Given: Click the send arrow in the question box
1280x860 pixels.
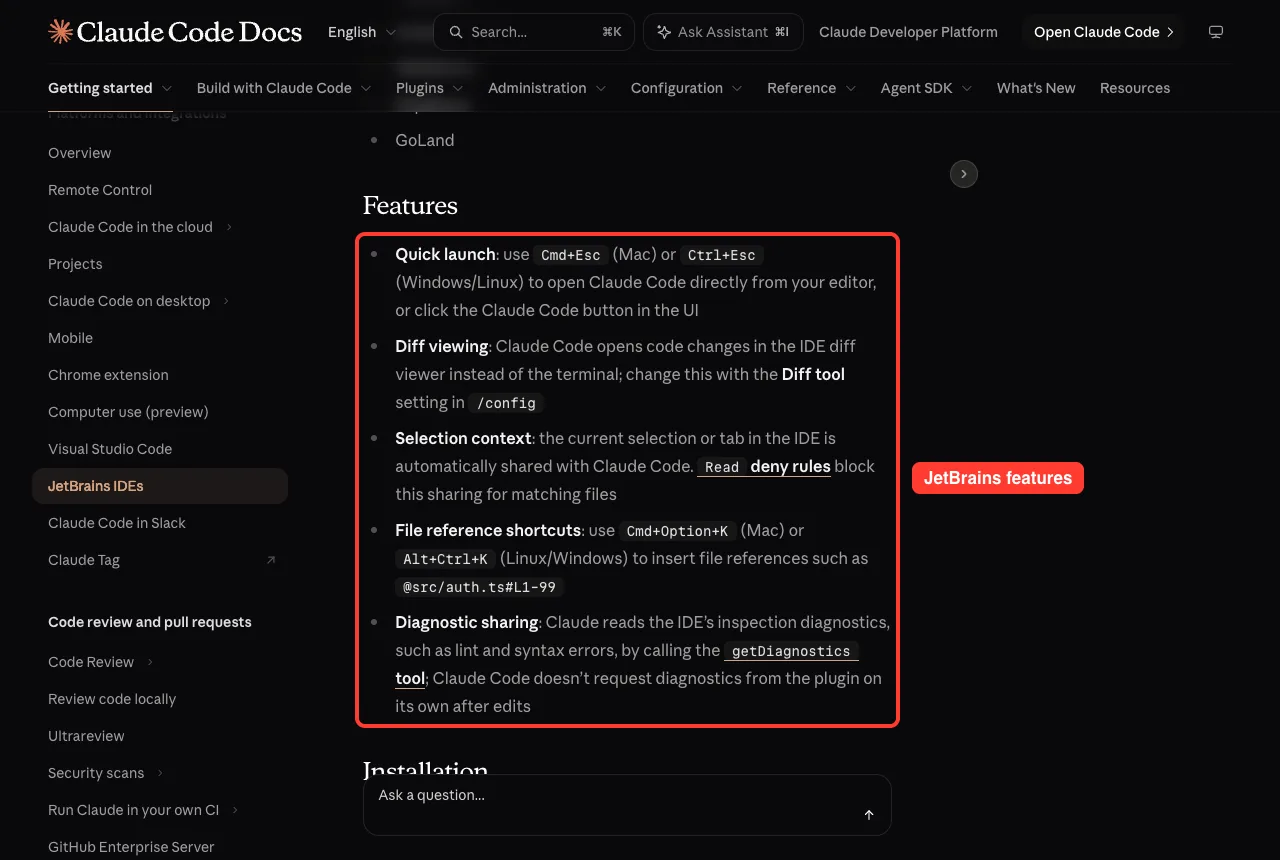Looking at the screenshot, I should [x=869, y=815].
